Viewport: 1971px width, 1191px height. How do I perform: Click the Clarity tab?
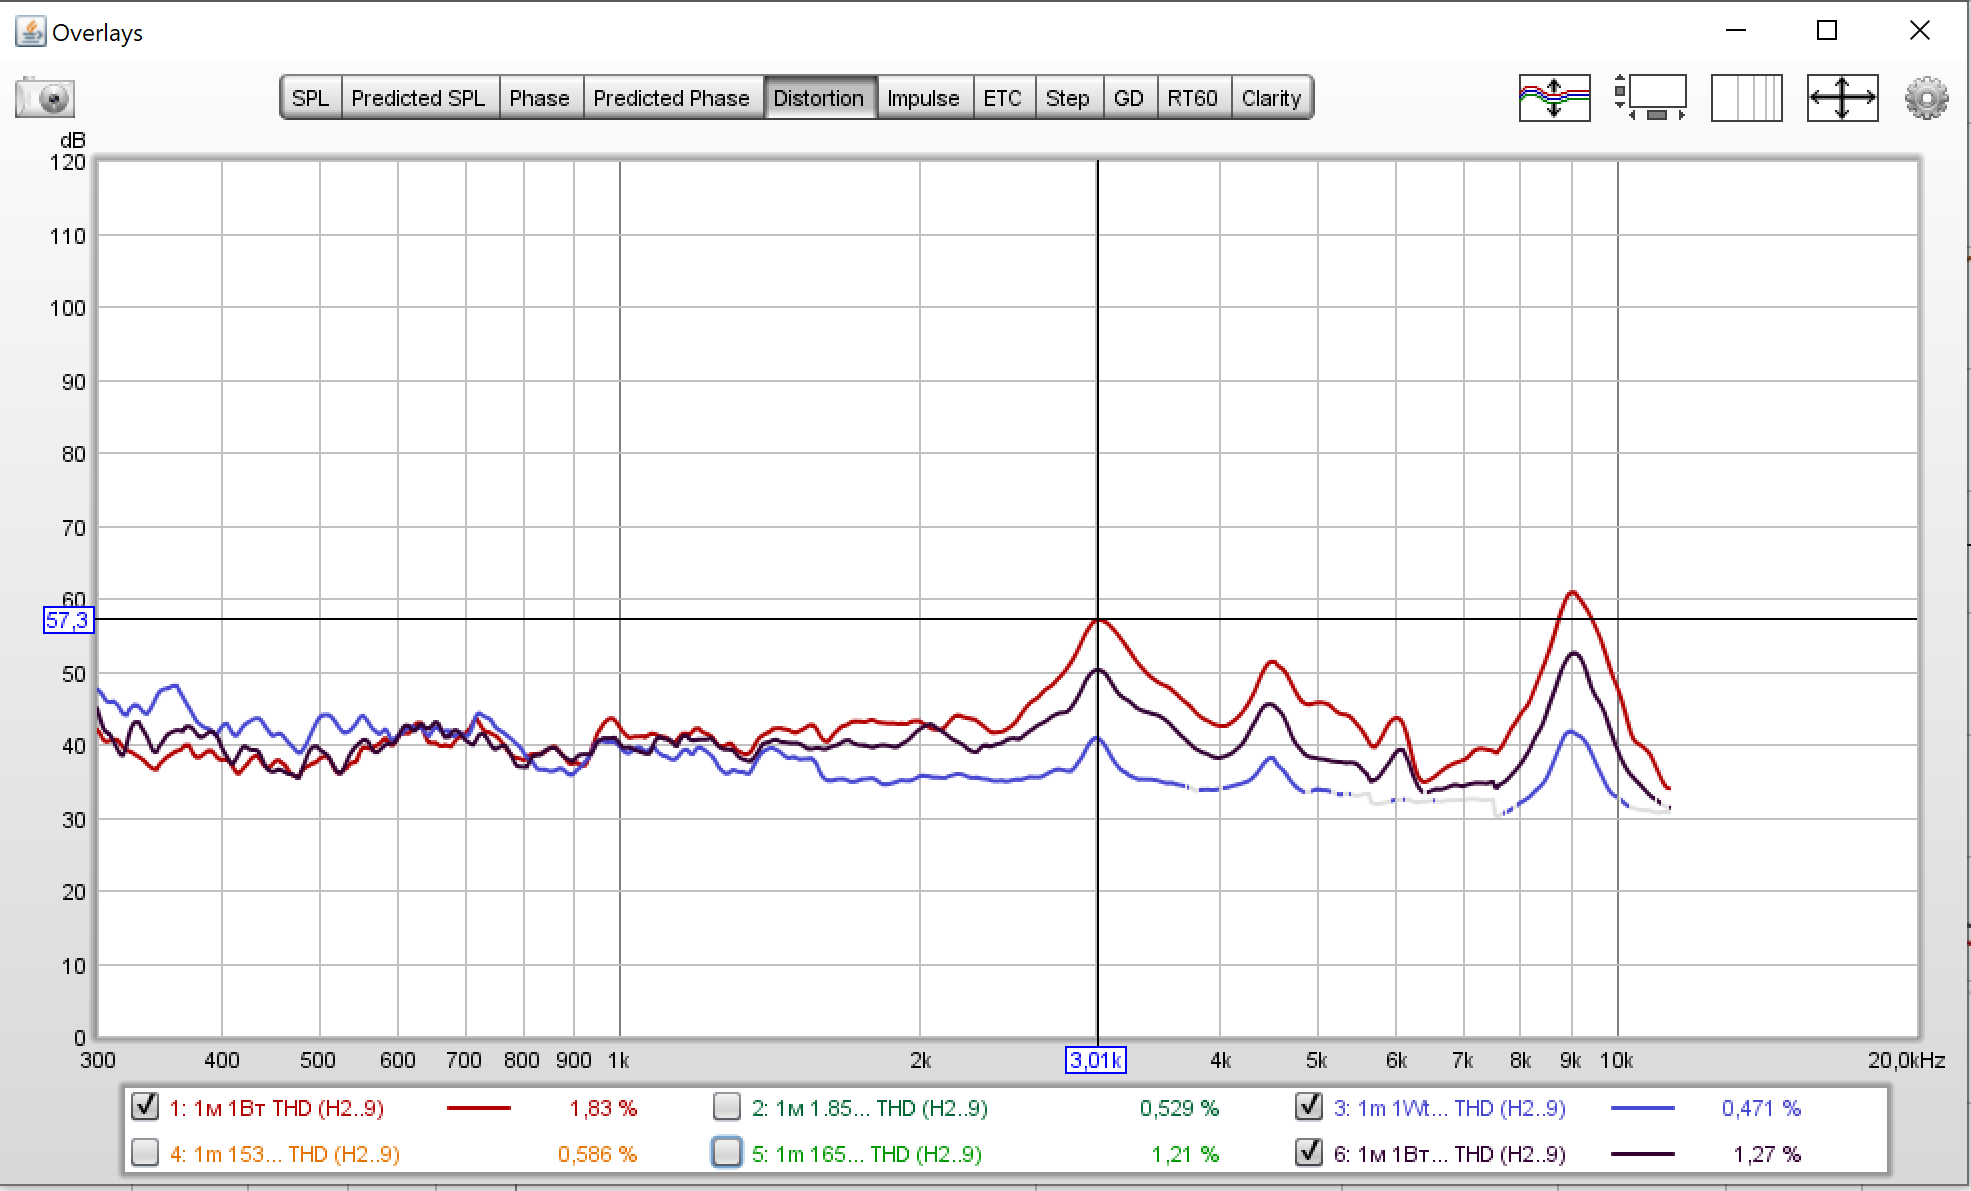1270,98
